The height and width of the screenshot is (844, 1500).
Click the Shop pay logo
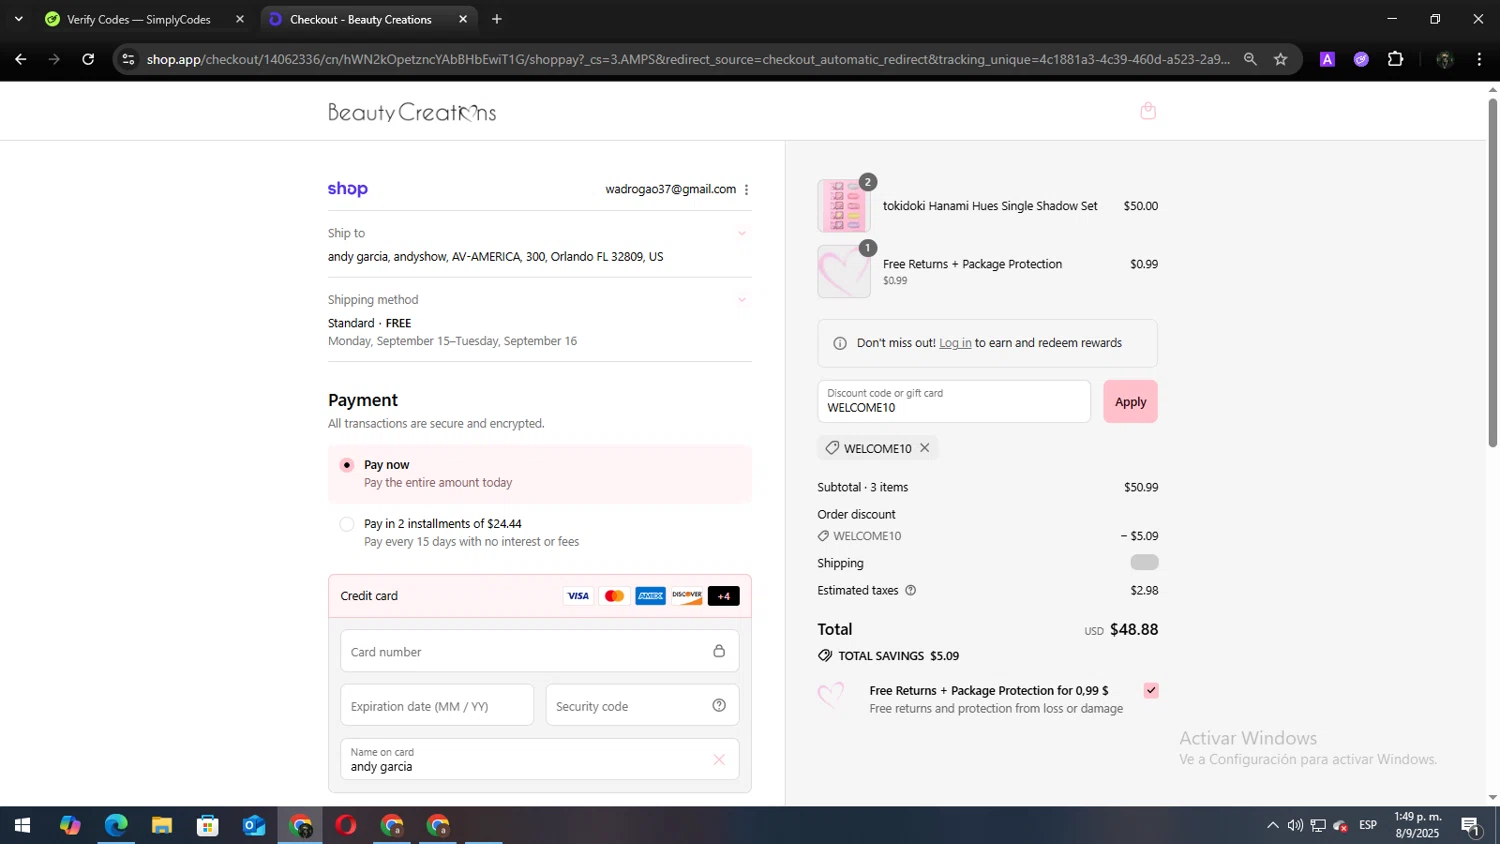[x=348, y=188]
